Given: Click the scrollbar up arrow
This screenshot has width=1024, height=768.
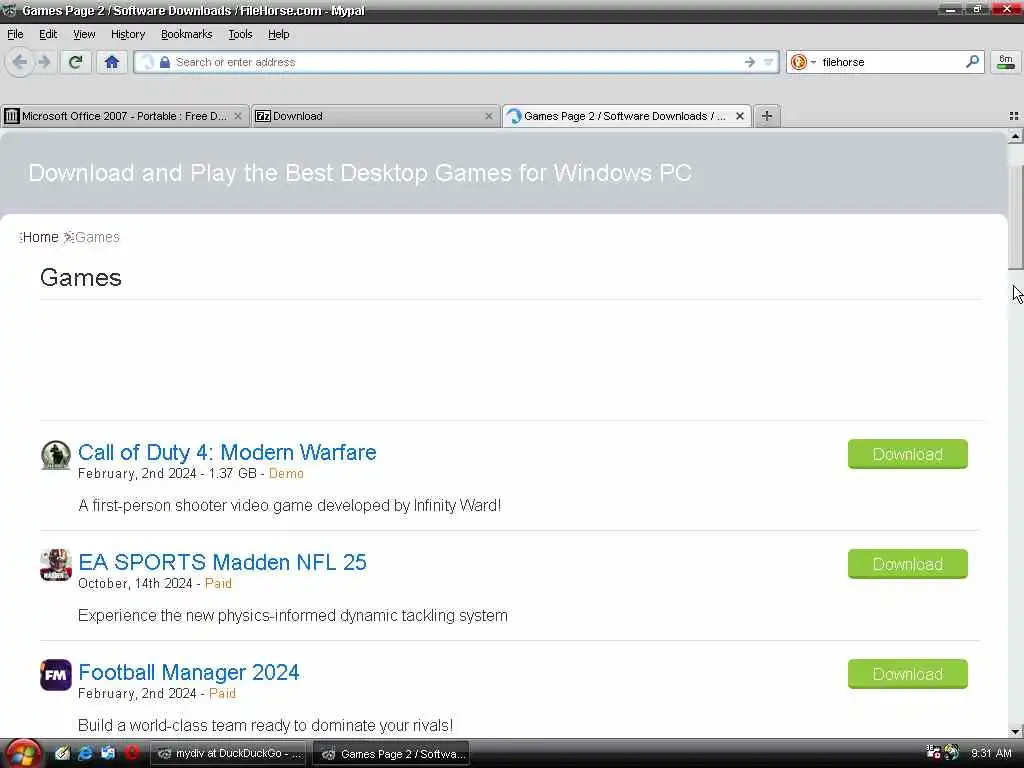Looking at the screenshot, I should coord(1015,136).
